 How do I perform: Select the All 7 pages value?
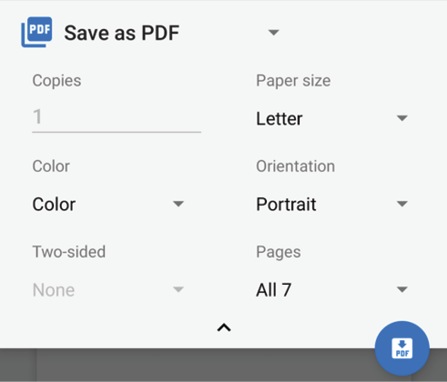(274, 290)
